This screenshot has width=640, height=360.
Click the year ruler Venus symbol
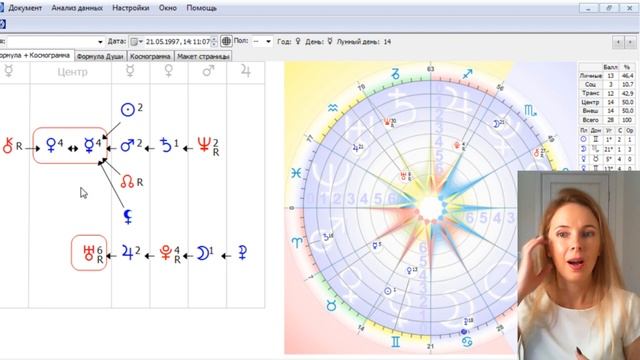click(x=298, y=41)
